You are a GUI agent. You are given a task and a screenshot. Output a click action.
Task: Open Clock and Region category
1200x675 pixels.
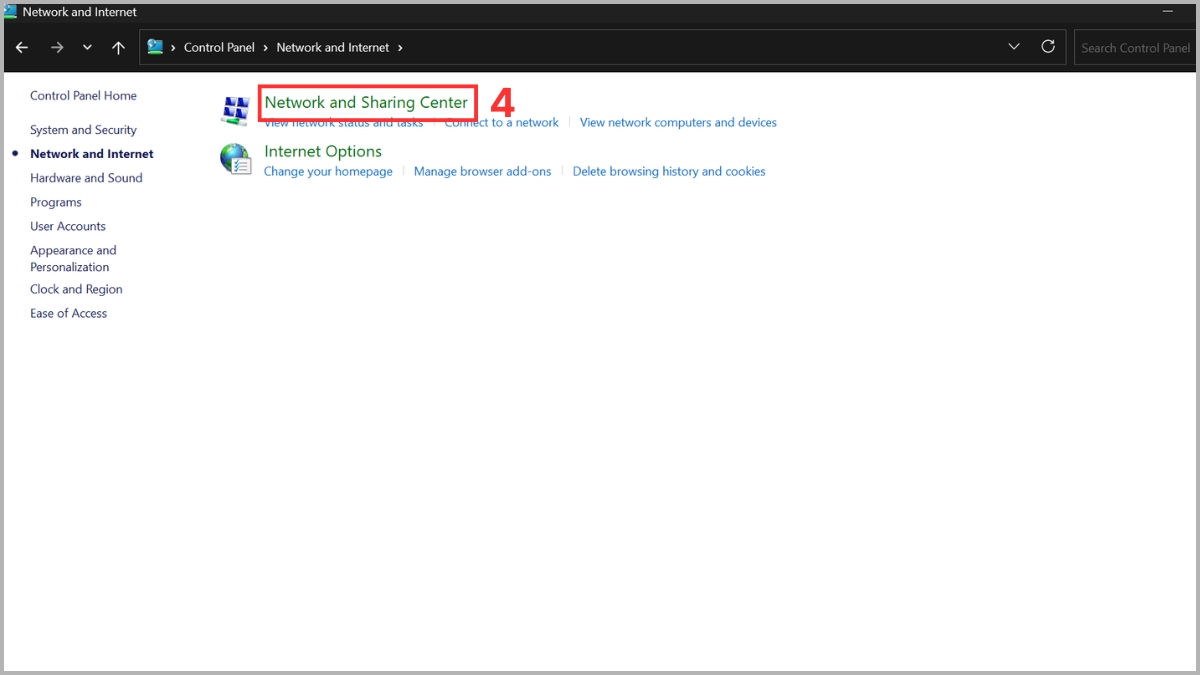76,289
